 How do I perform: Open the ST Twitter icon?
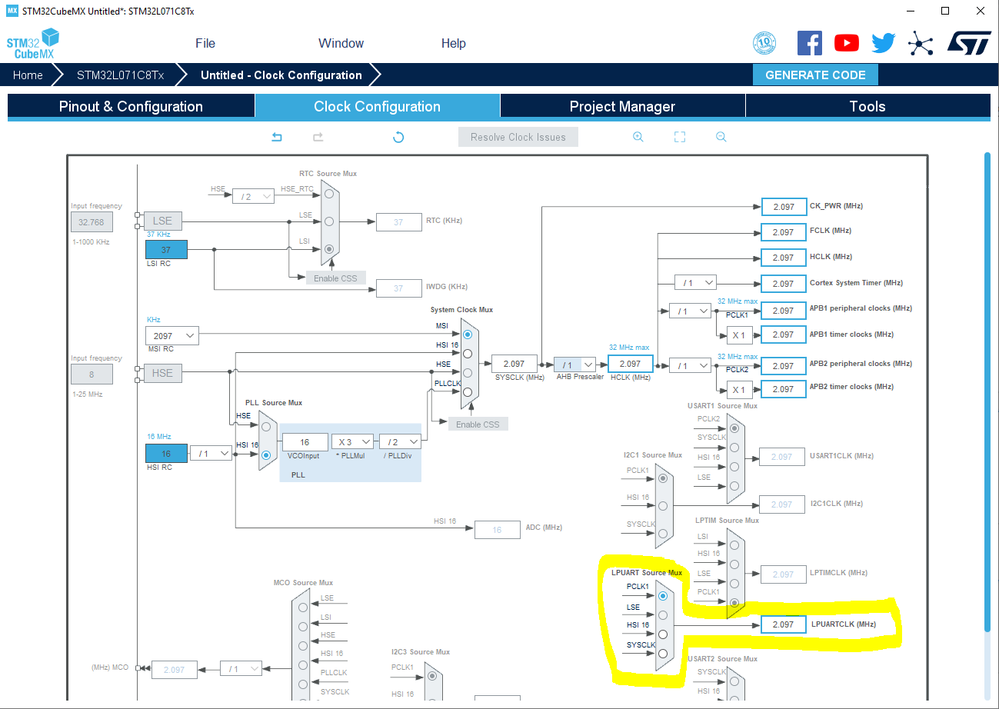click(x=883, y=43)
